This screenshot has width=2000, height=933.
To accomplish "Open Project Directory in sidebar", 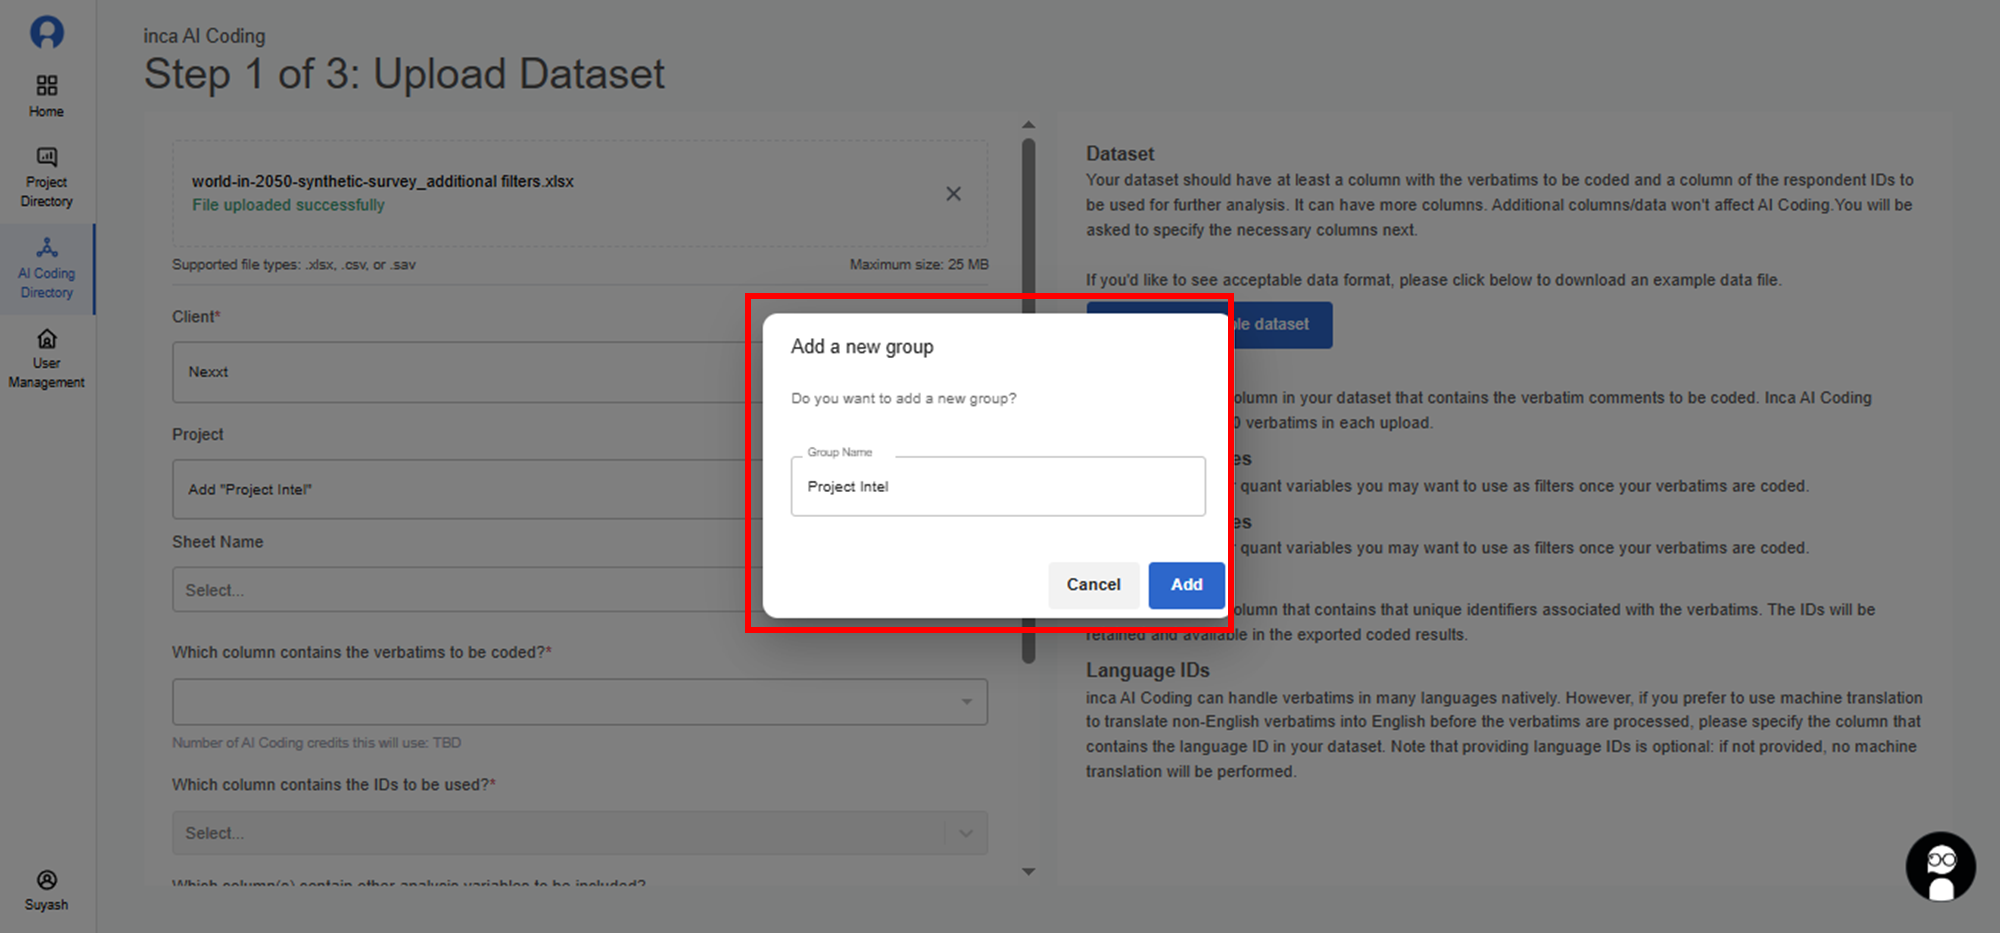I will (47, 177).
